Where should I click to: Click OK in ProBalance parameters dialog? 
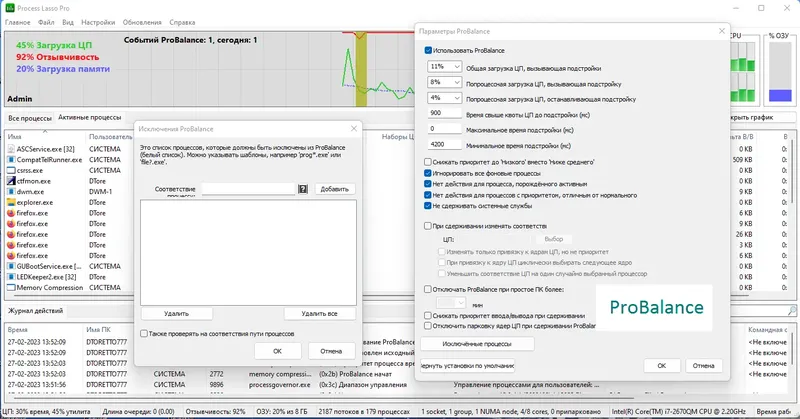tap(662, 365)
